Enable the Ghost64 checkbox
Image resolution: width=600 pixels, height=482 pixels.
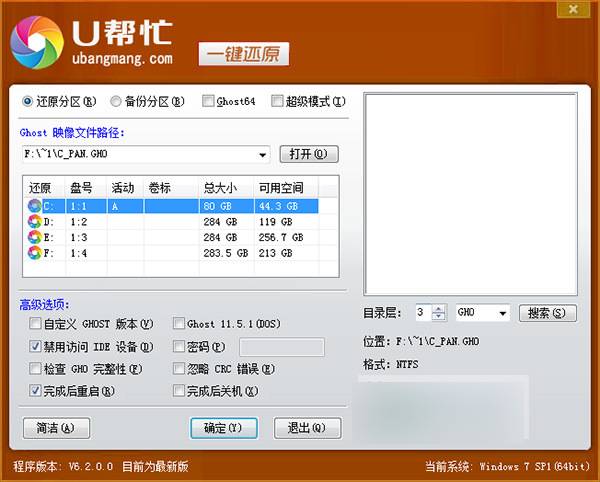click(207, 101)
